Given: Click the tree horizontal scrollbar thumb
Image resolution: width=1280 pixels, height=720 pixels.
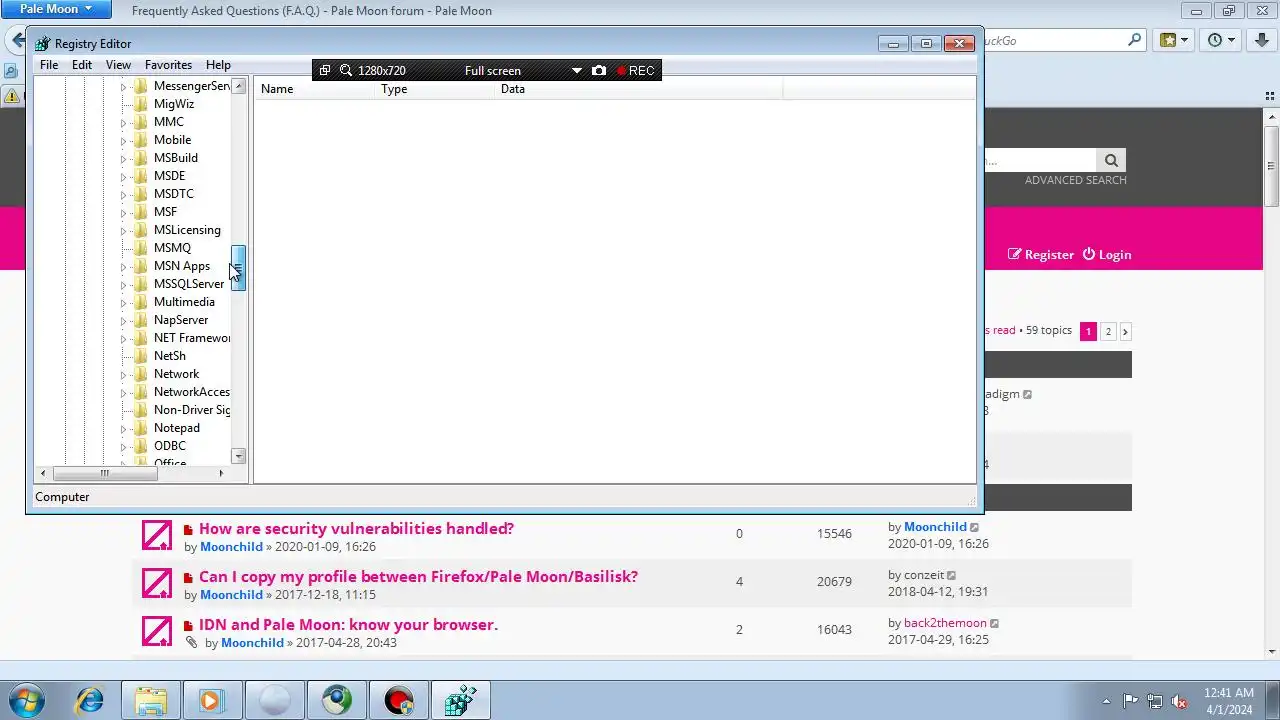Looking at the screenshot, I should click(104, 473).
